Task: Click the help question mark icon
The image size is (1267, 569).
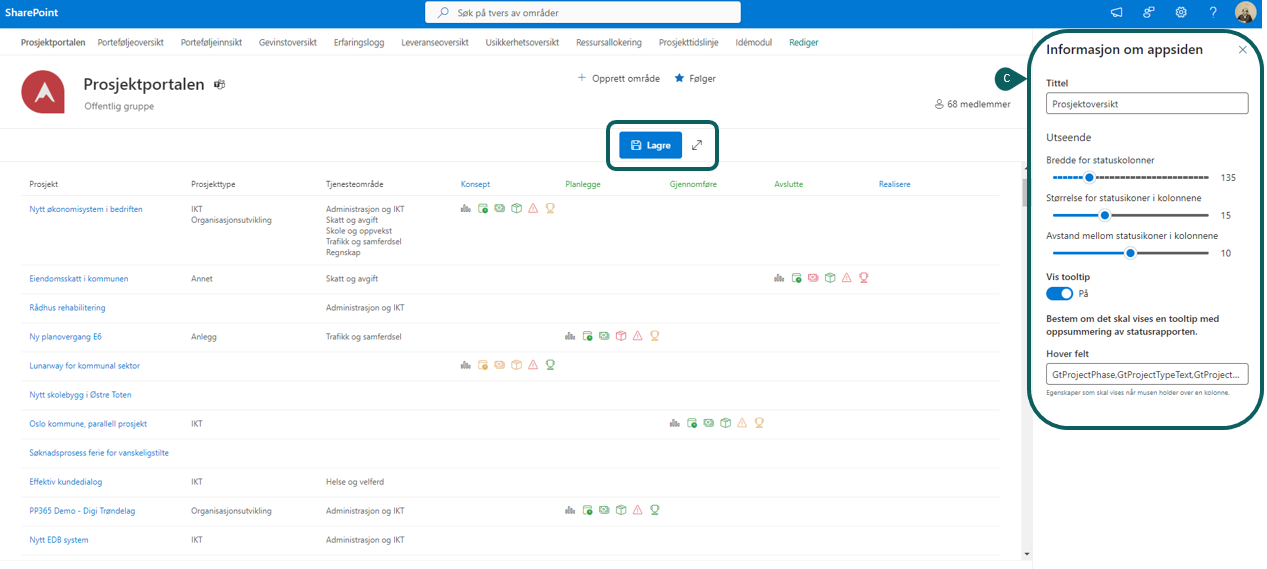Action: [1213, 13]
